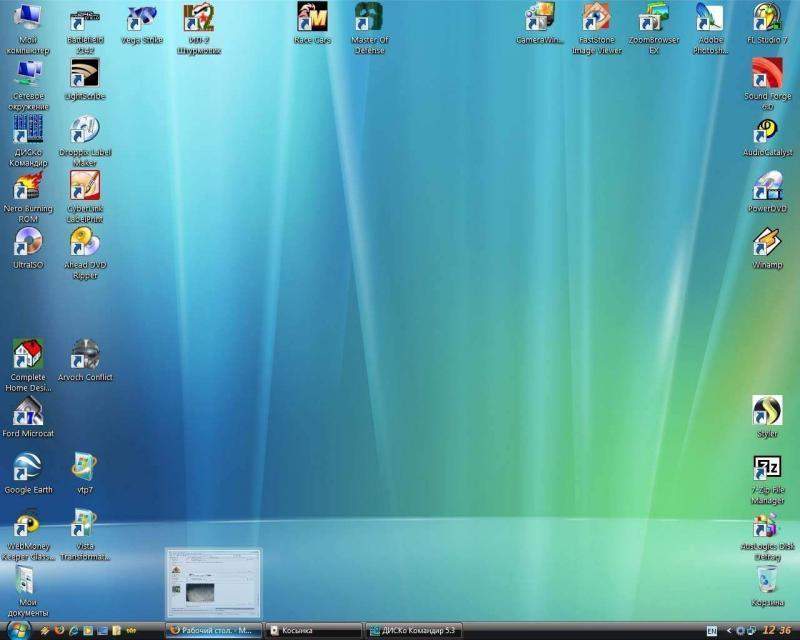
Task: Click the EN language indicator
Action: (711, 631)
